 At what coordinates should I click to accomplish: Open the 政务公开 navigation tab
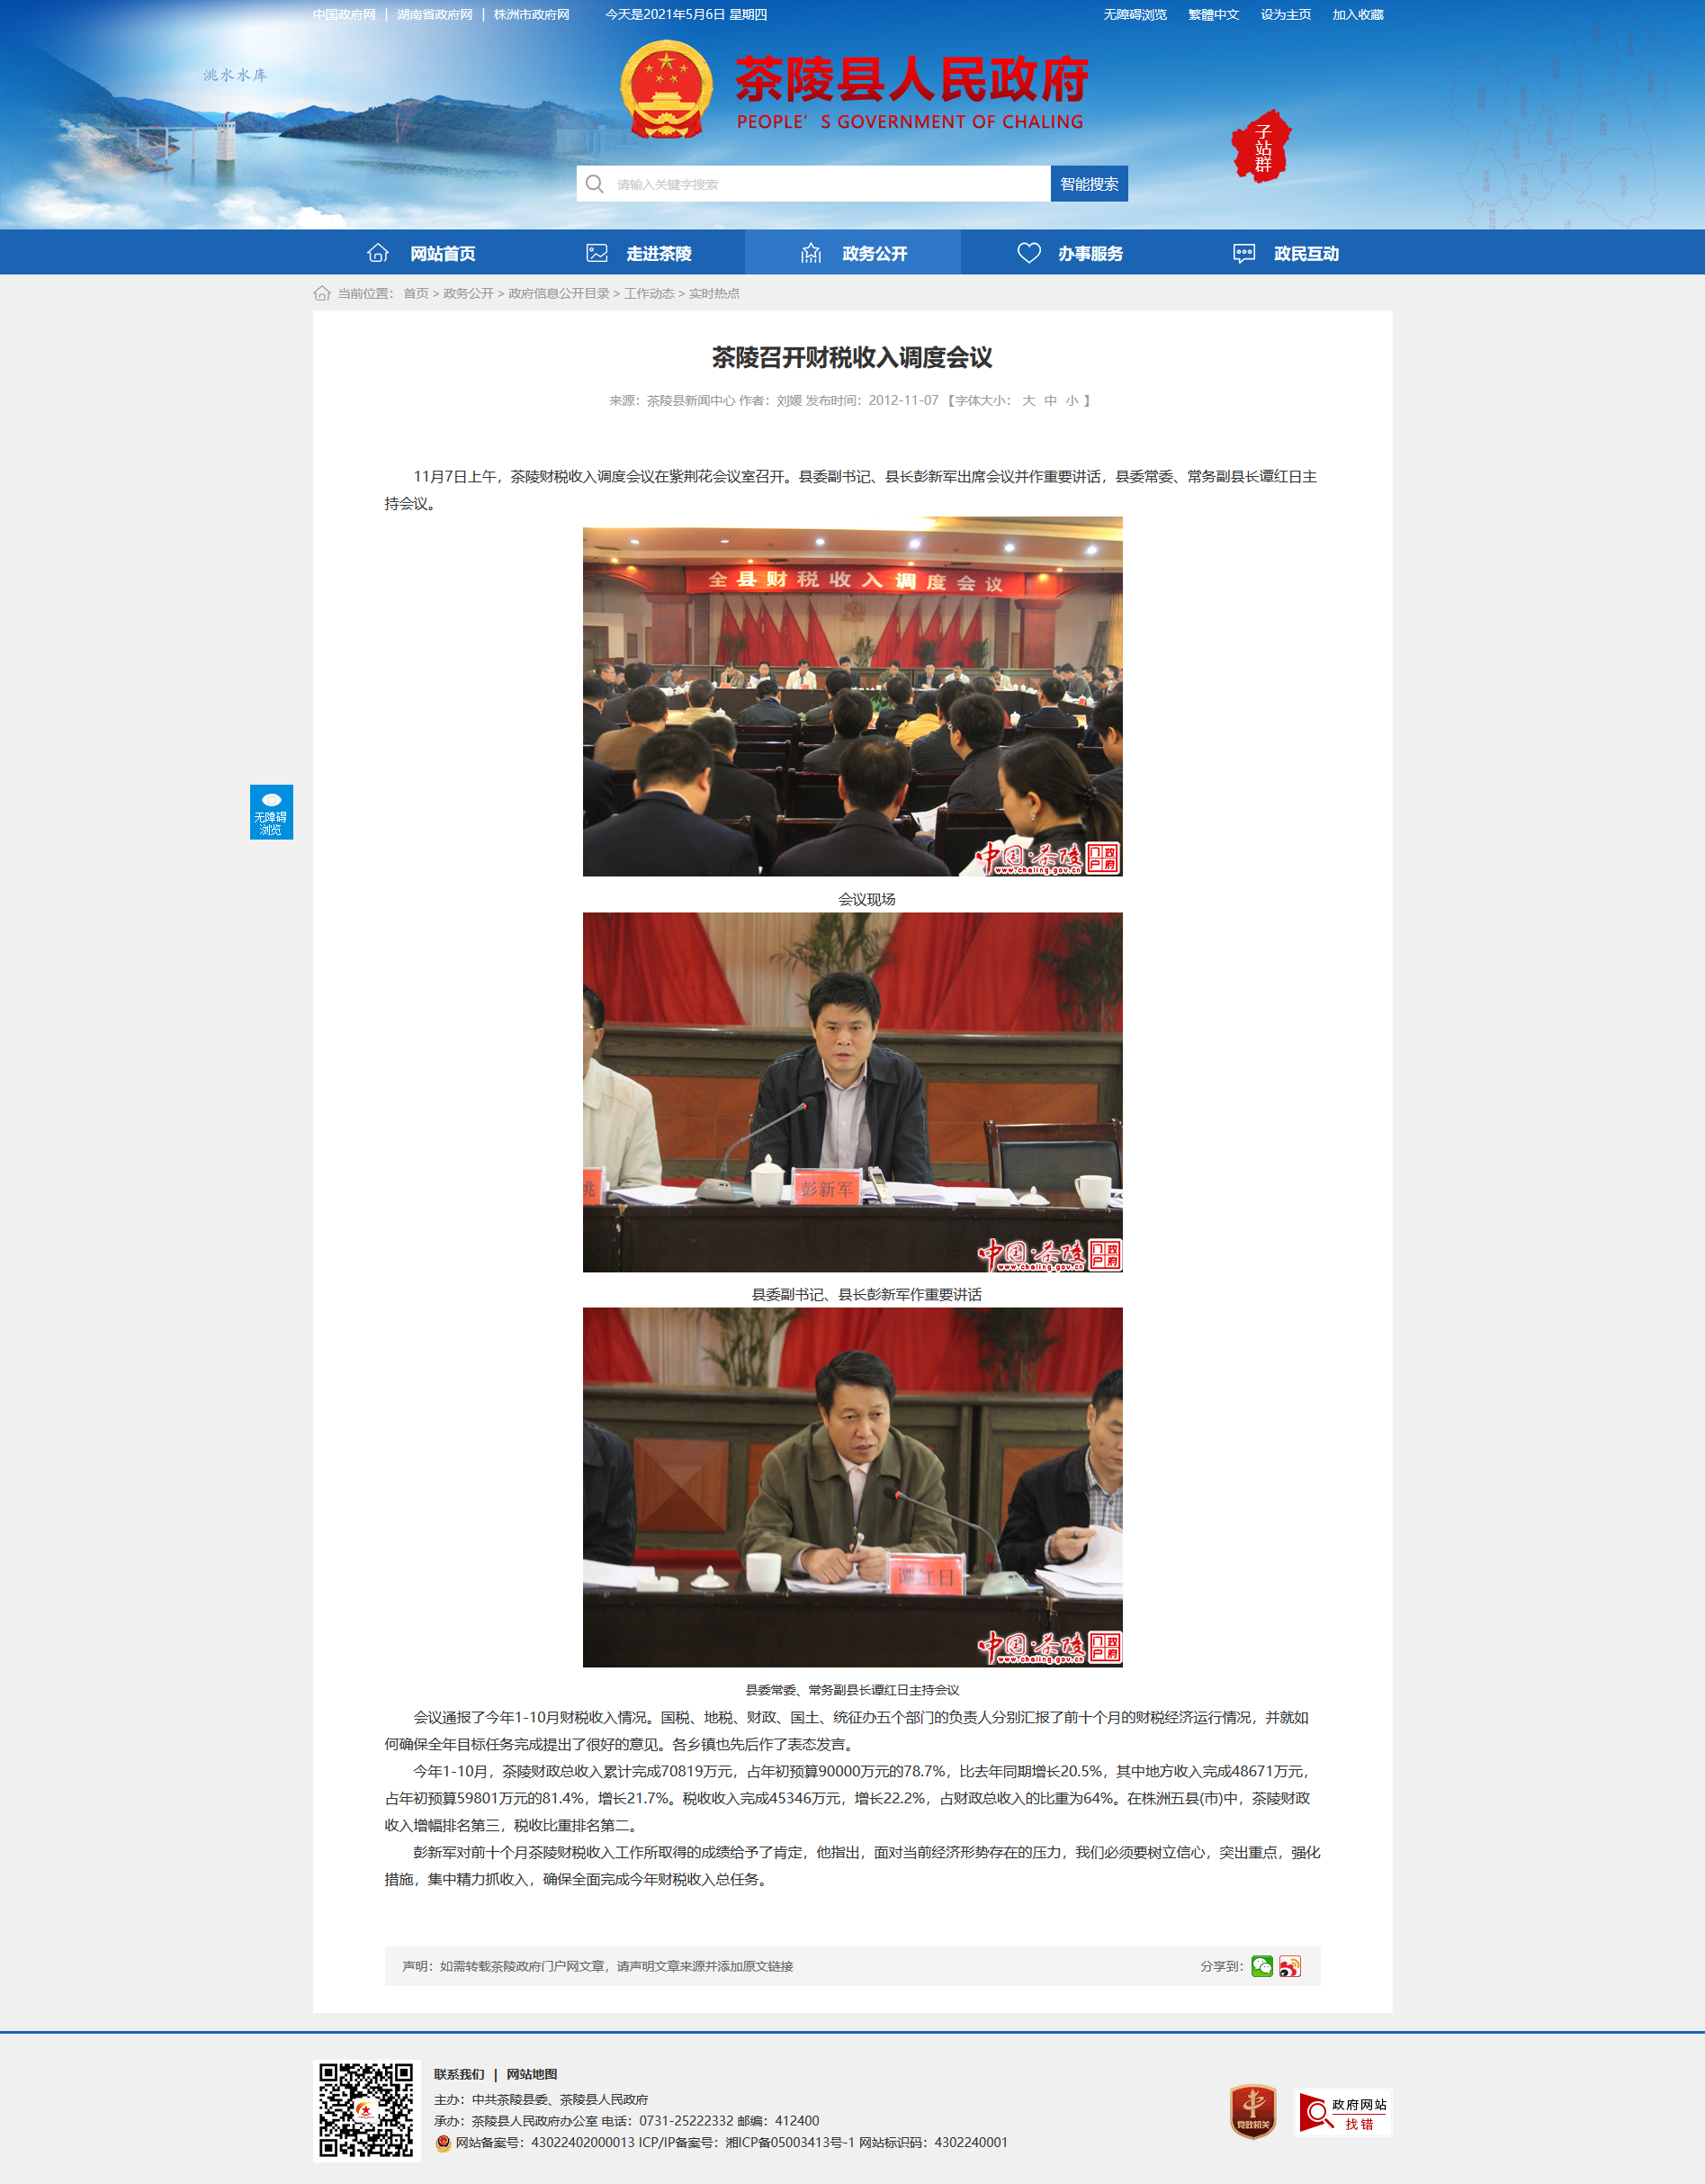pos(853,252)
